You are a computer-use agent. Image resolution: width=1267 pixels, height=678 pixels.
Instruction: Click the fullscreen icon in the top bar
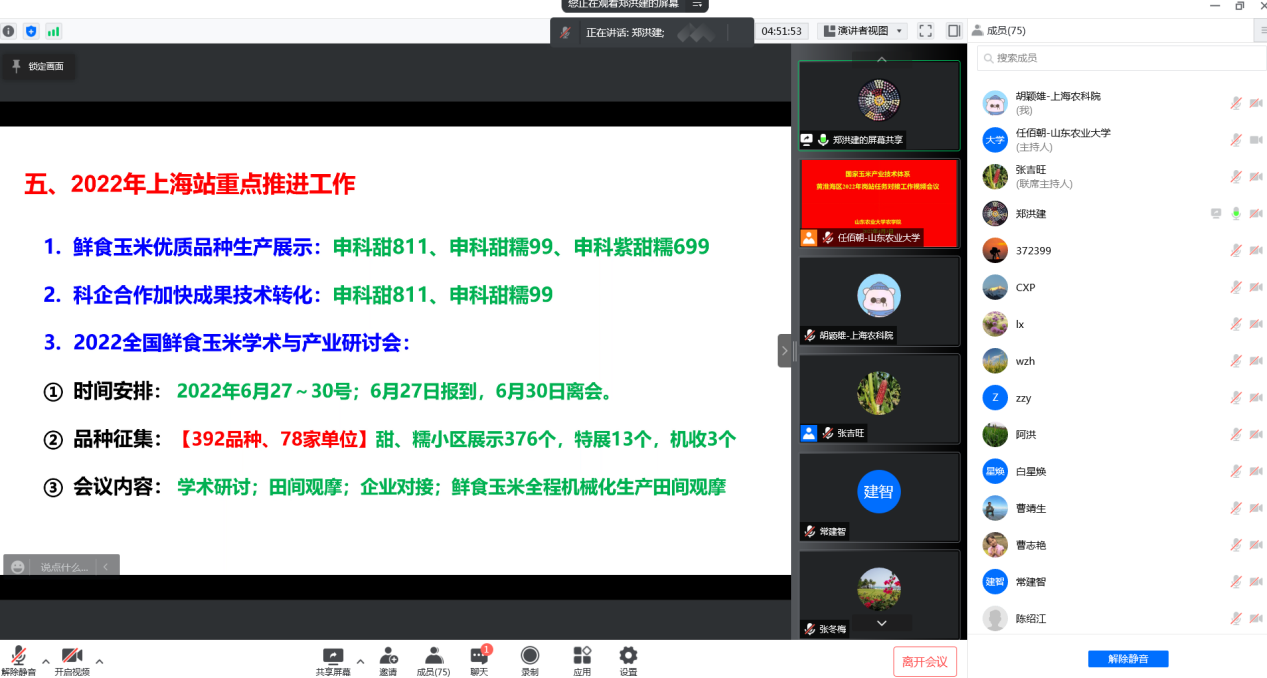click(x=924, y=30)
